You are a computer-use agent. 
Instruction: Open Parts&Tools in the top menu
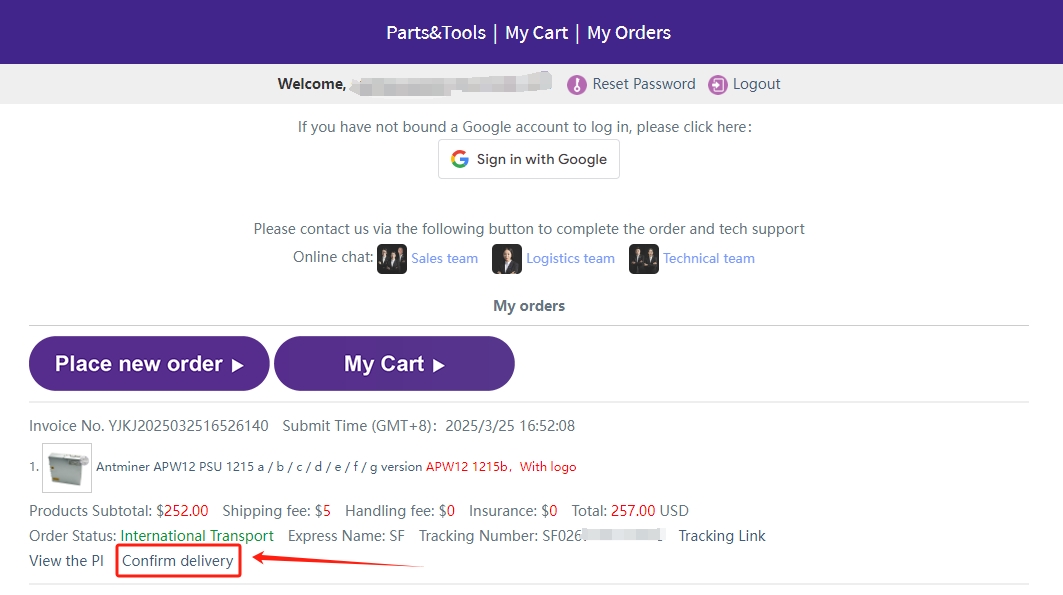point(436,33)
